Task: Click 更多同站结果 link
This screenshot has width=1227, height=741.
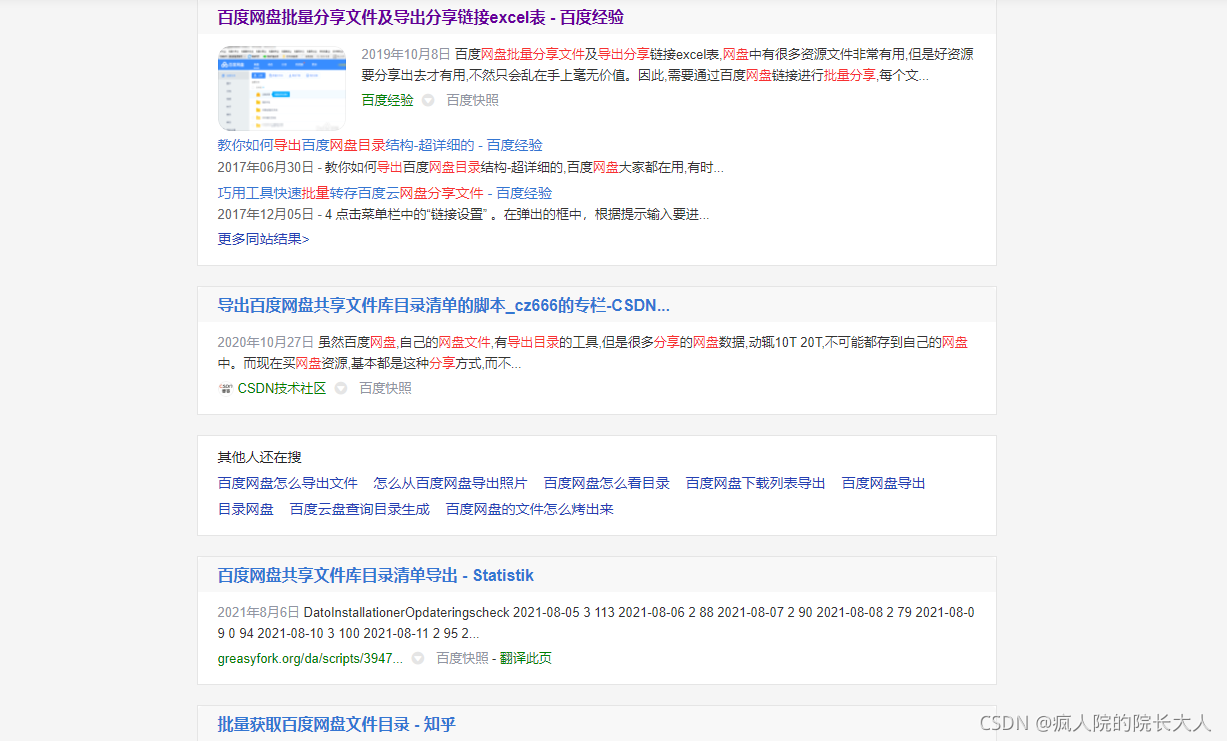Action: (x=263, y=239)
